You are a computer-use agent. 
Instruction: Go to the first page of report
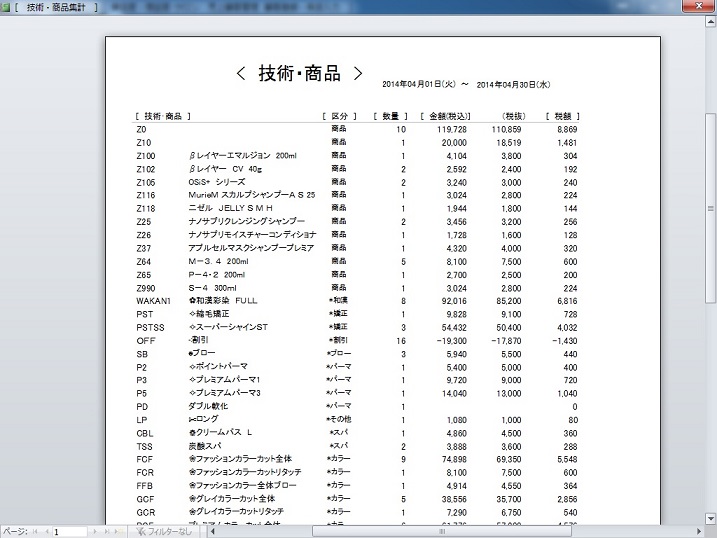coord(35,532)
